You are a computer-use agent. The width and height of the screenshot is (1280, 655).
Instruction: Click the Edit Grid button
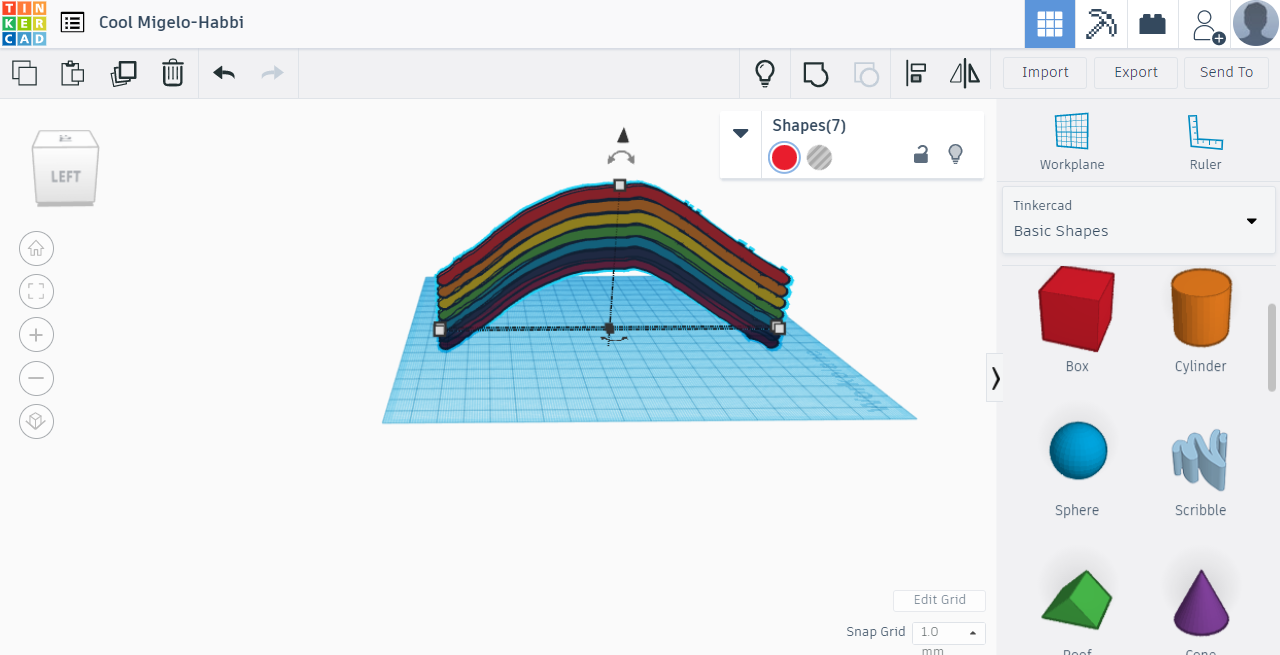(939, 600)
